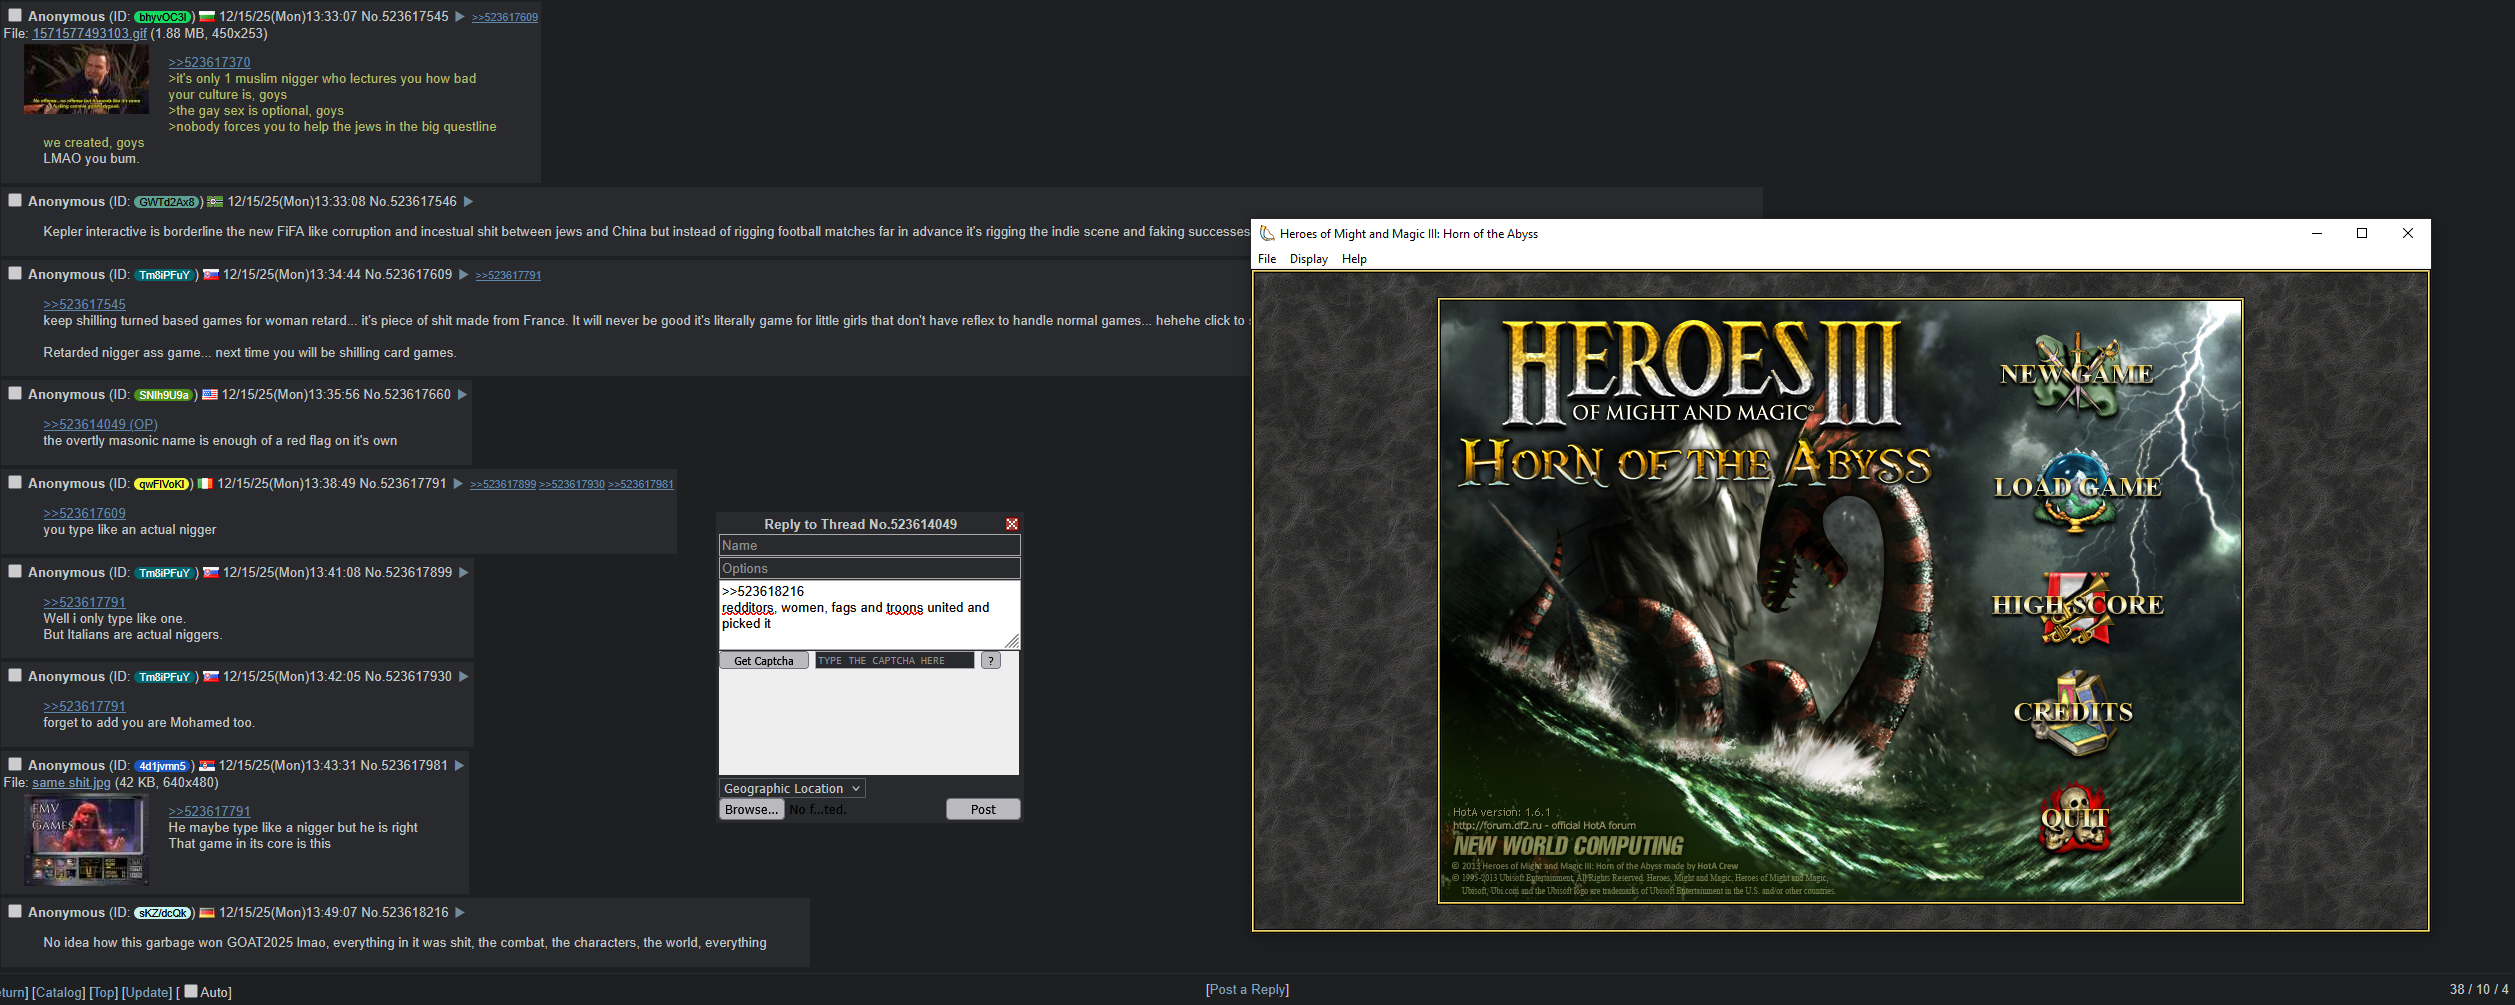Click the captcha help question mark button
2515x1005 pixels.
coord(991,661)
